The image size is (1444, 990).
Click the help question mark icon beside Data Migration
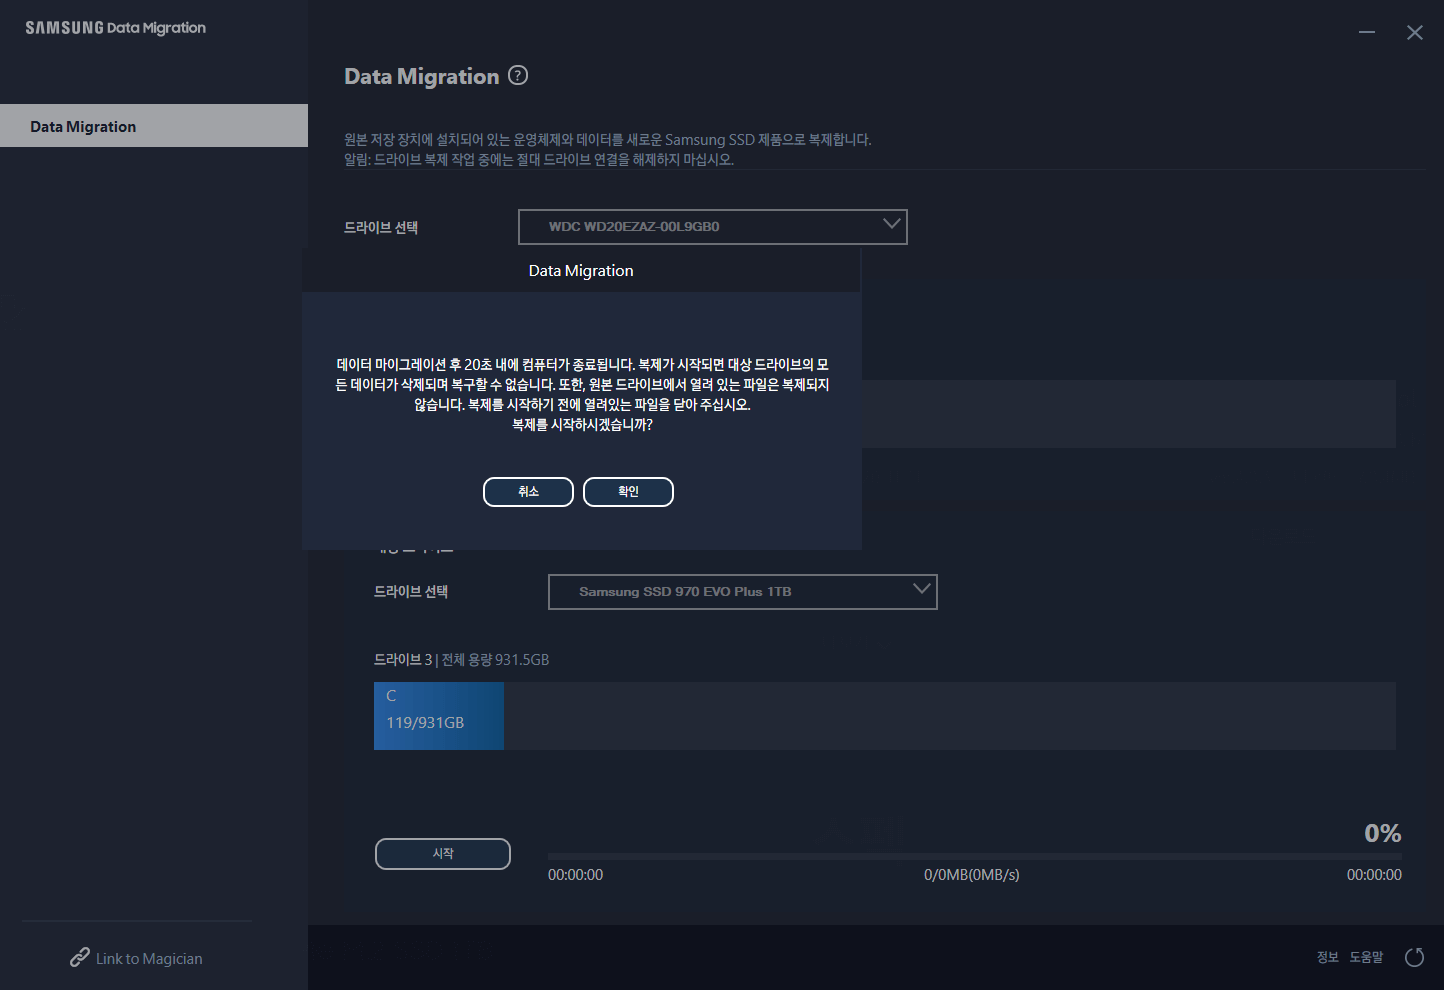click(518, 75)
